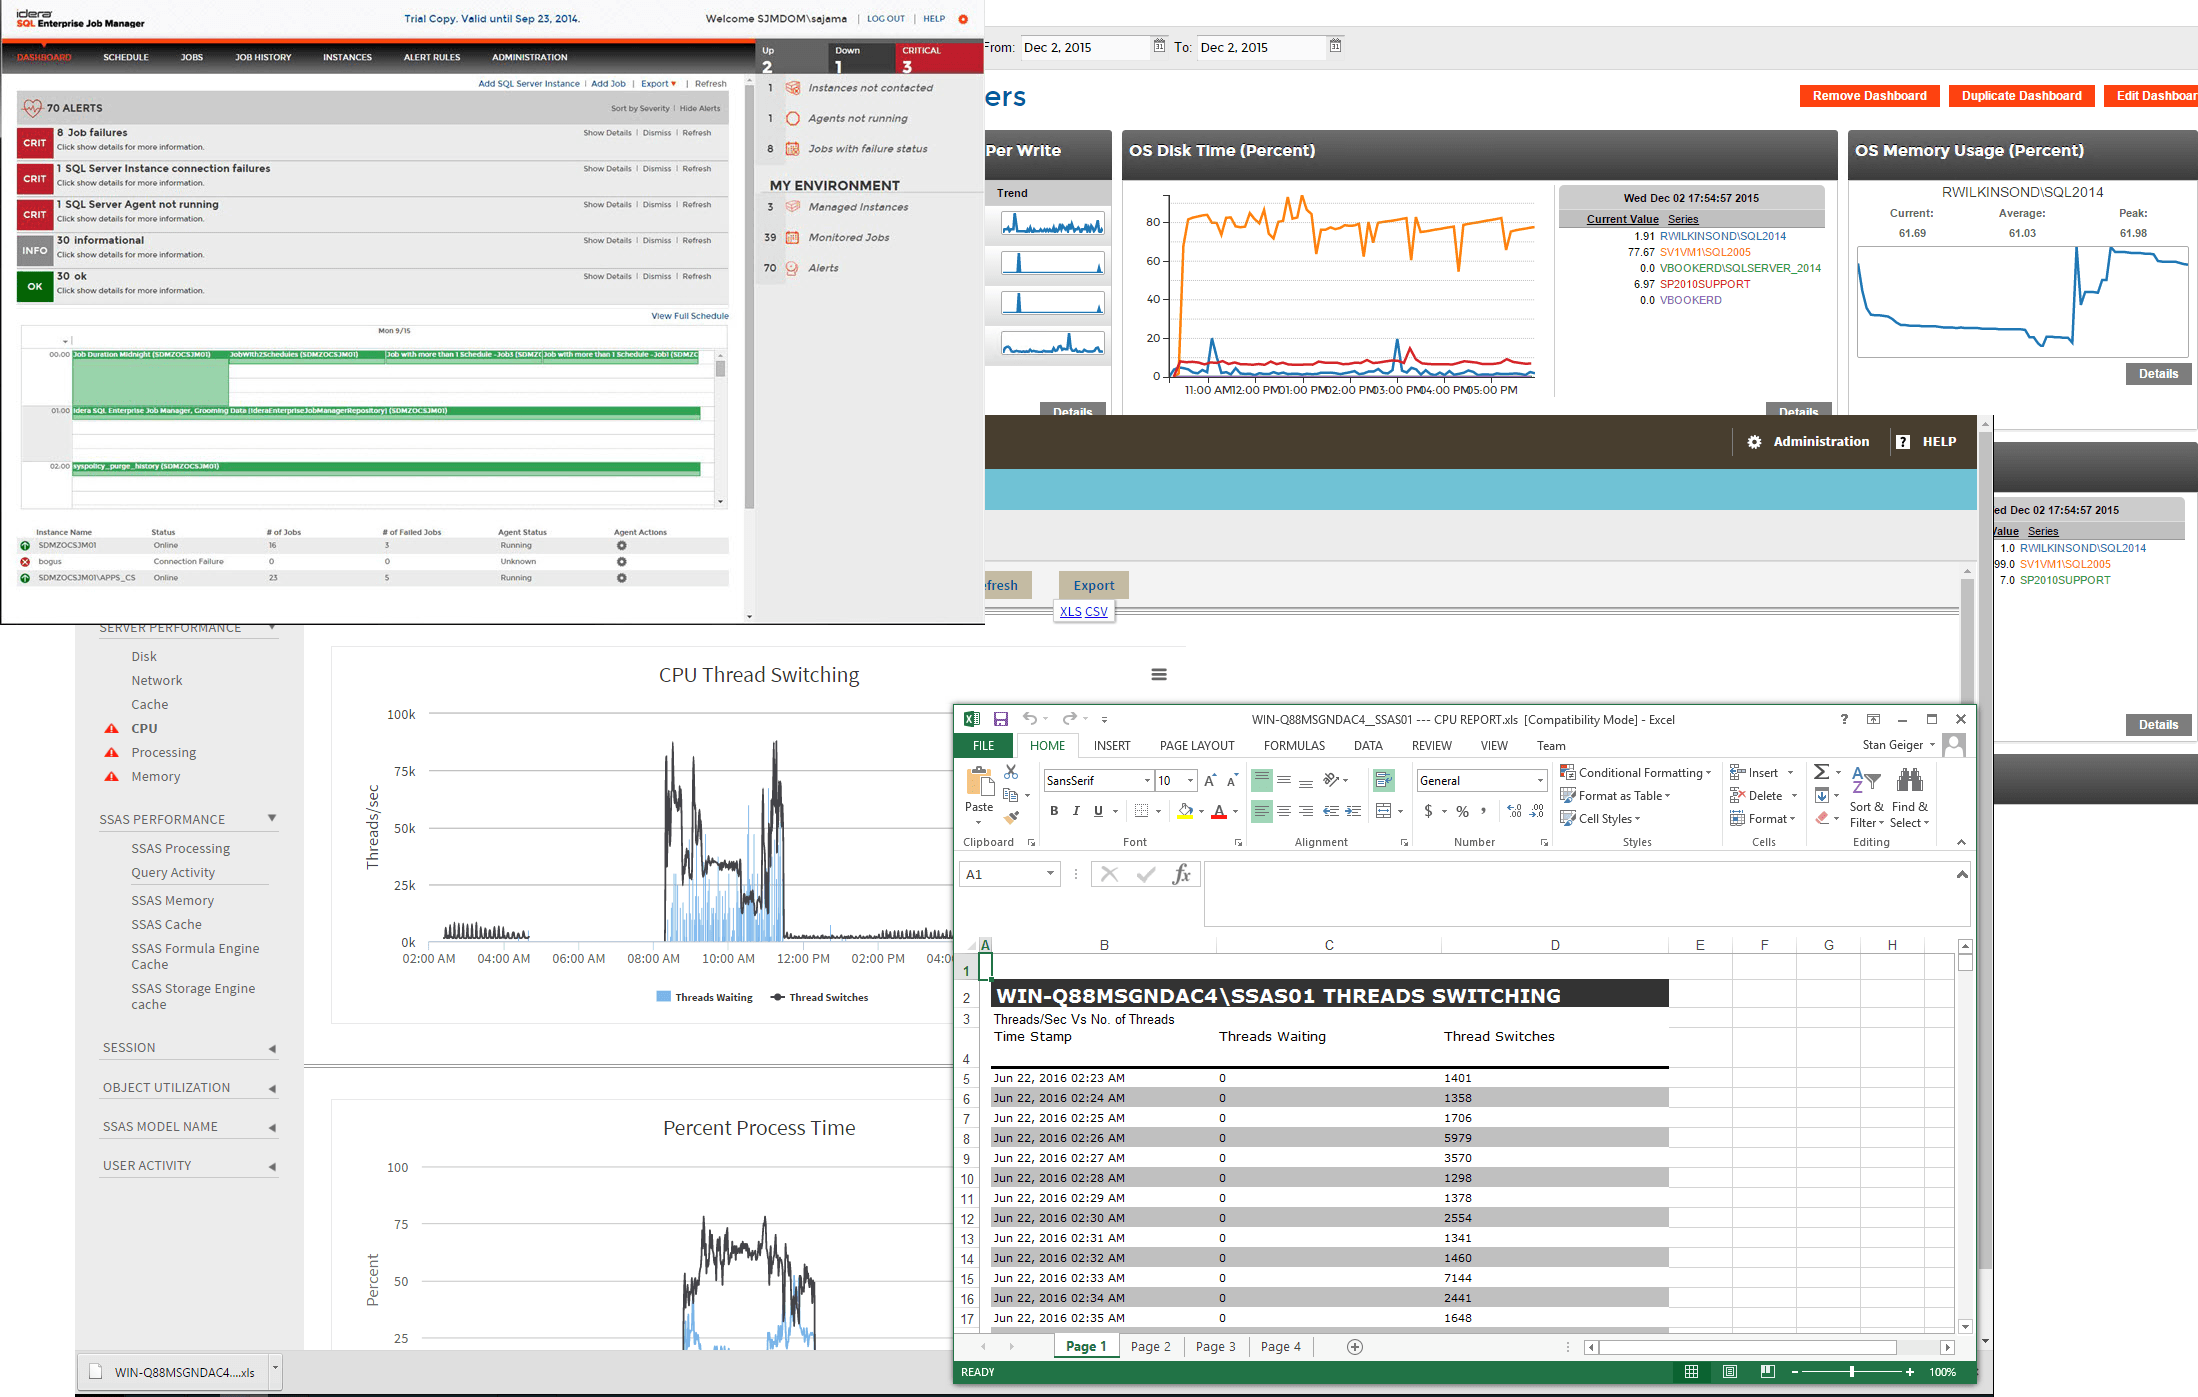Open the Conditional Formatting dropdown

[1636, 773]
